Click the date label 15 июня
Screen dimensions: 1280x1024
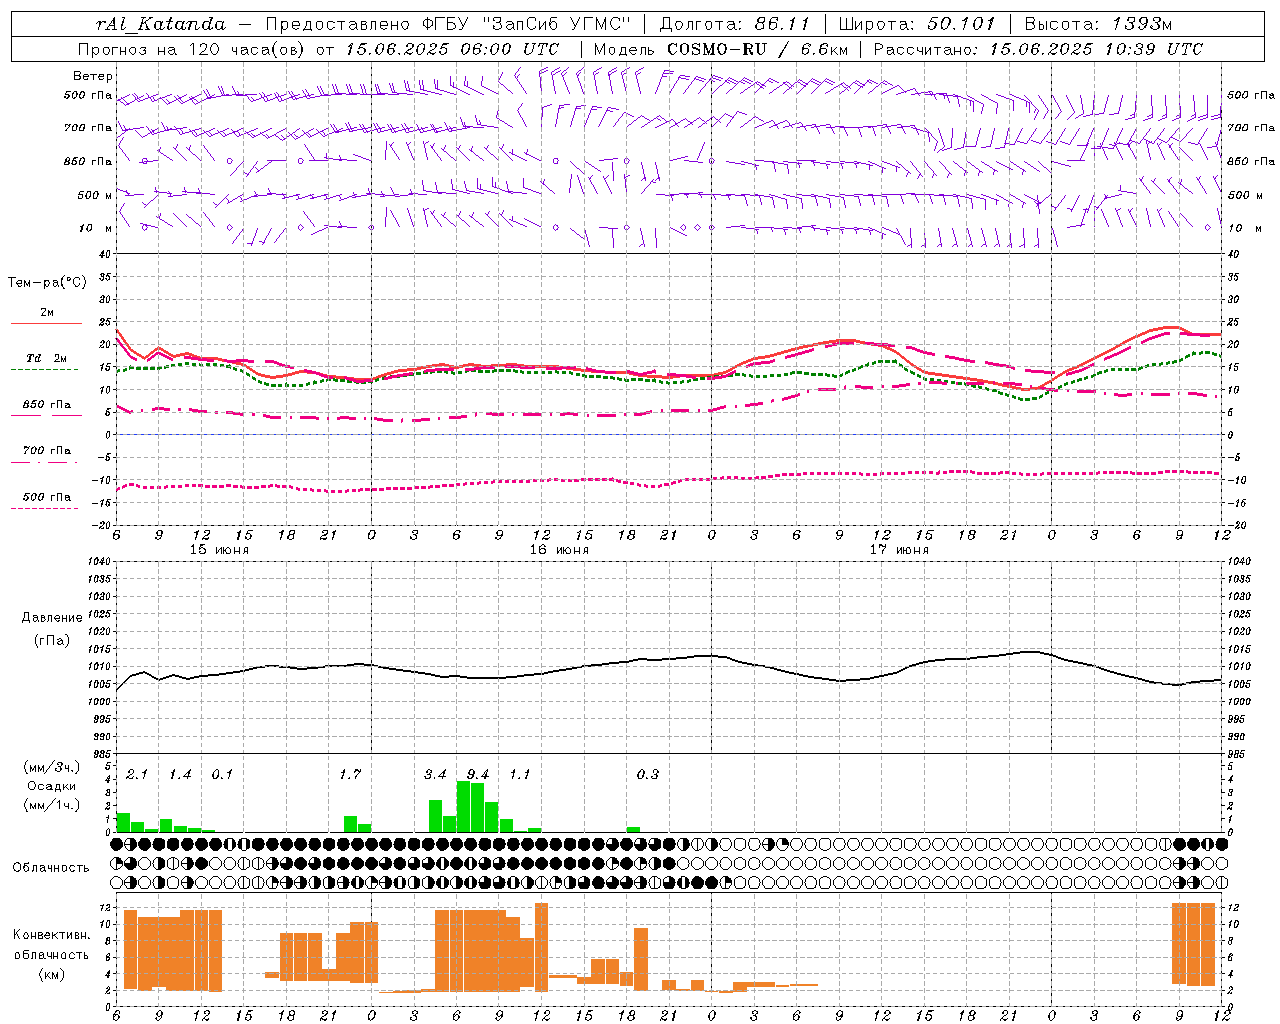[219, 550]
